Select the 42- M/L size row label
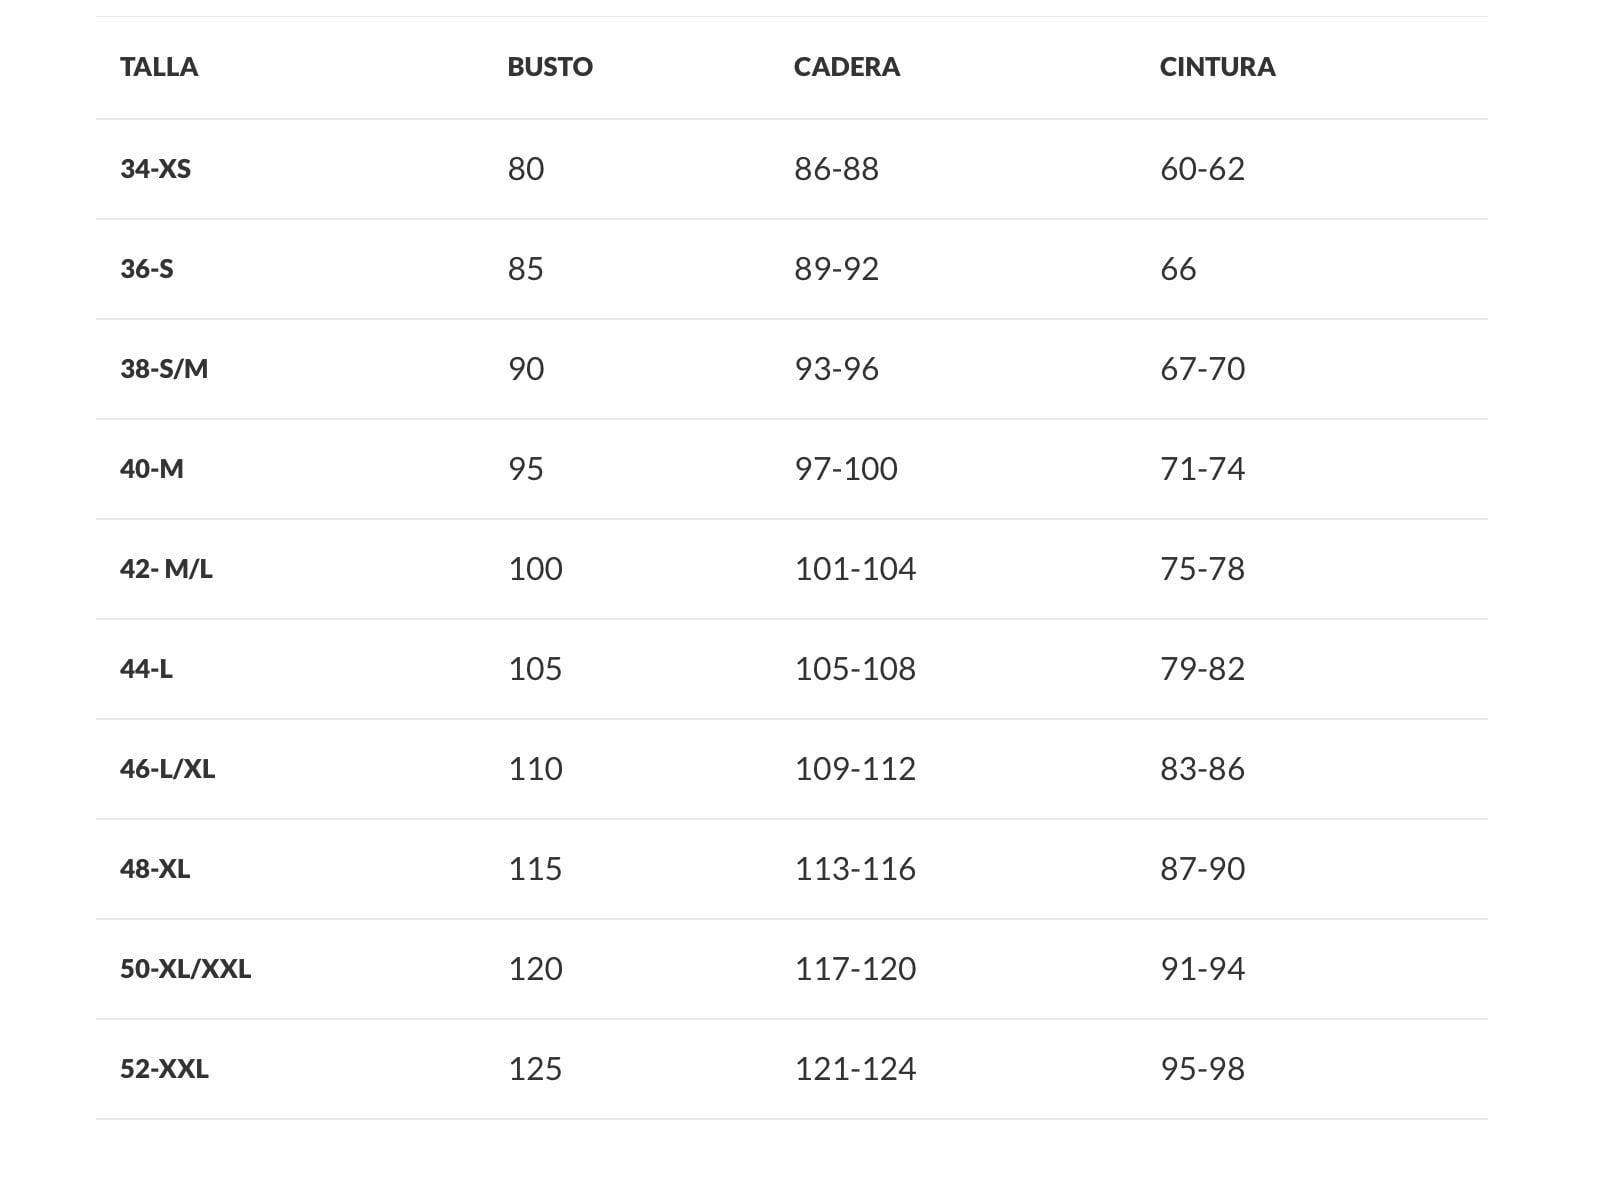 tap(166, 569)
